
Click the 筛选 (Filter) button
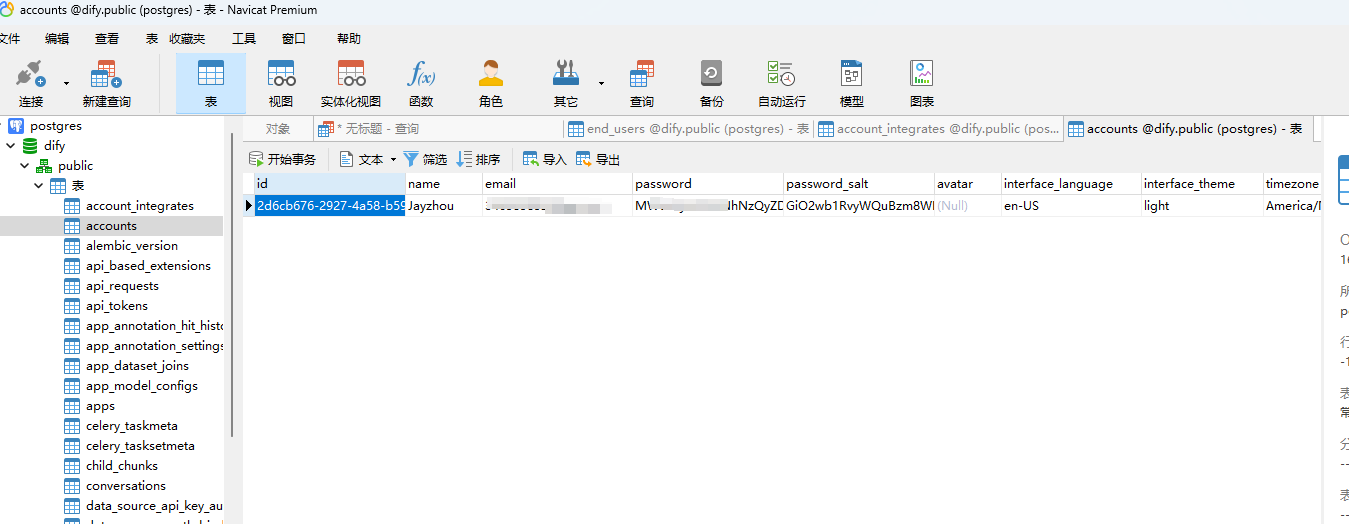click(425, 159)
